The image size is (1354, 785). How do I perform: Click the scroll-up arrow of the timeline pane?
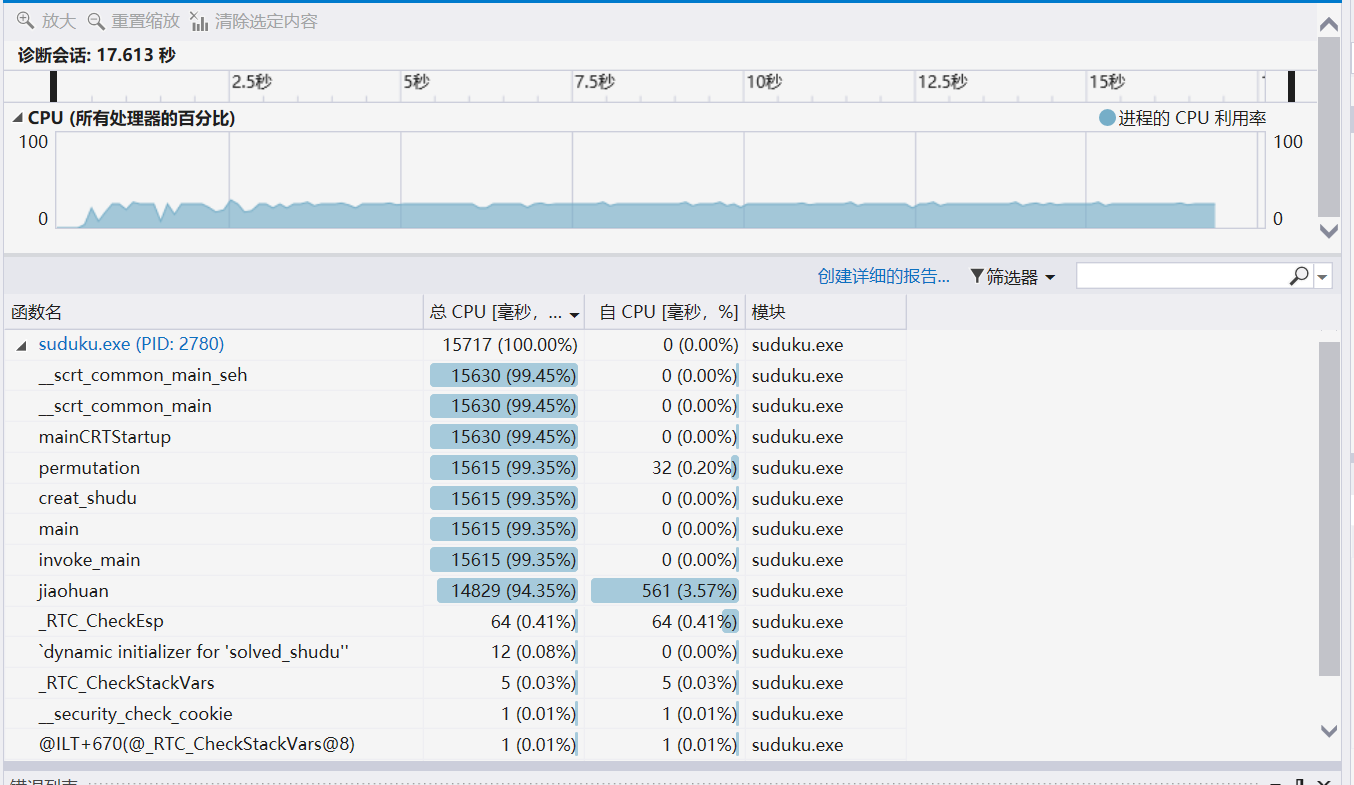(1329, 25)
